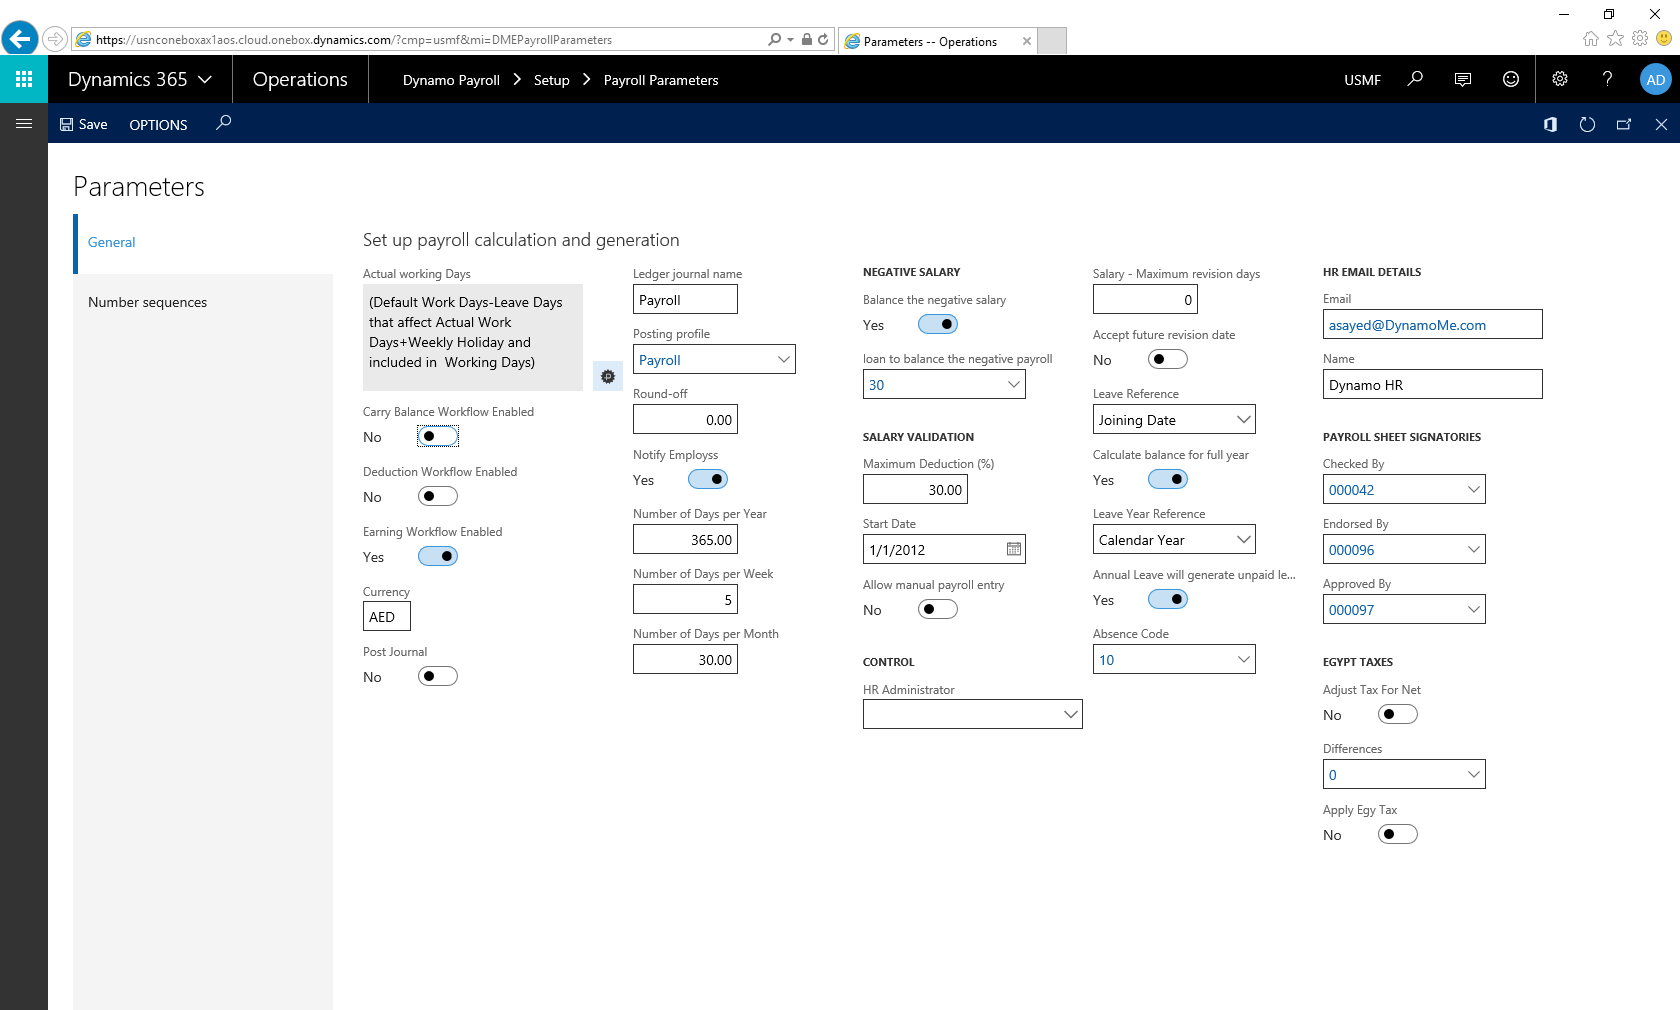Open the messages icon in top bar

pyautogui.click(x=1463, y=79)
